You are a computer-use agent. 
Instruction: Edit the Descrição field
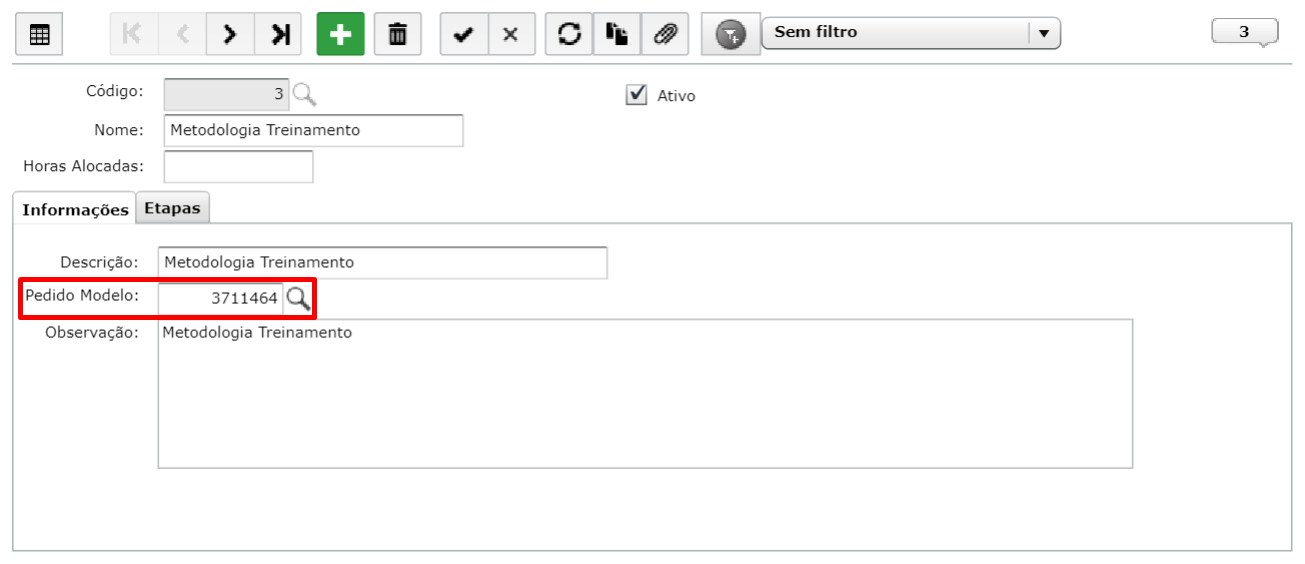382,263
